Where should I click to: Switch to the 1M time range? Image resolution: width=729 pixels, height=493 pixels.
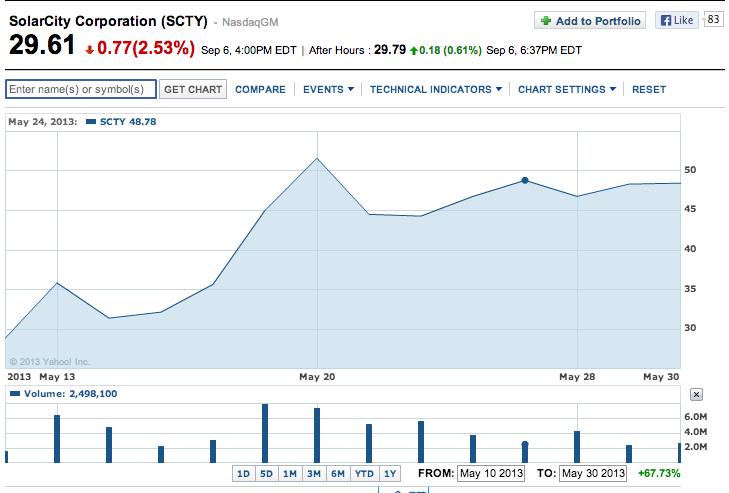point(290,473)
